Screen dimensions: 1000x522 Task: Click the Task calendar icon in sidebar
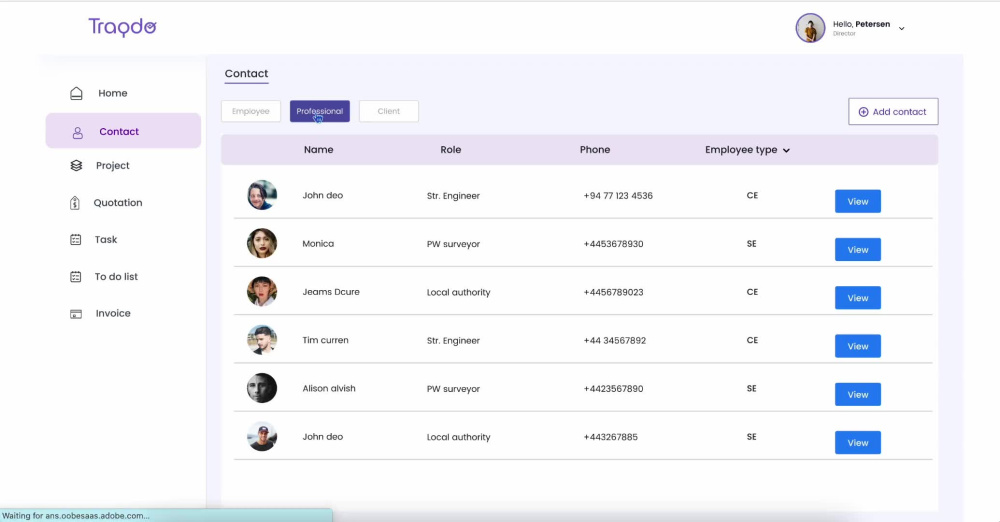click(x=76, y=240)
